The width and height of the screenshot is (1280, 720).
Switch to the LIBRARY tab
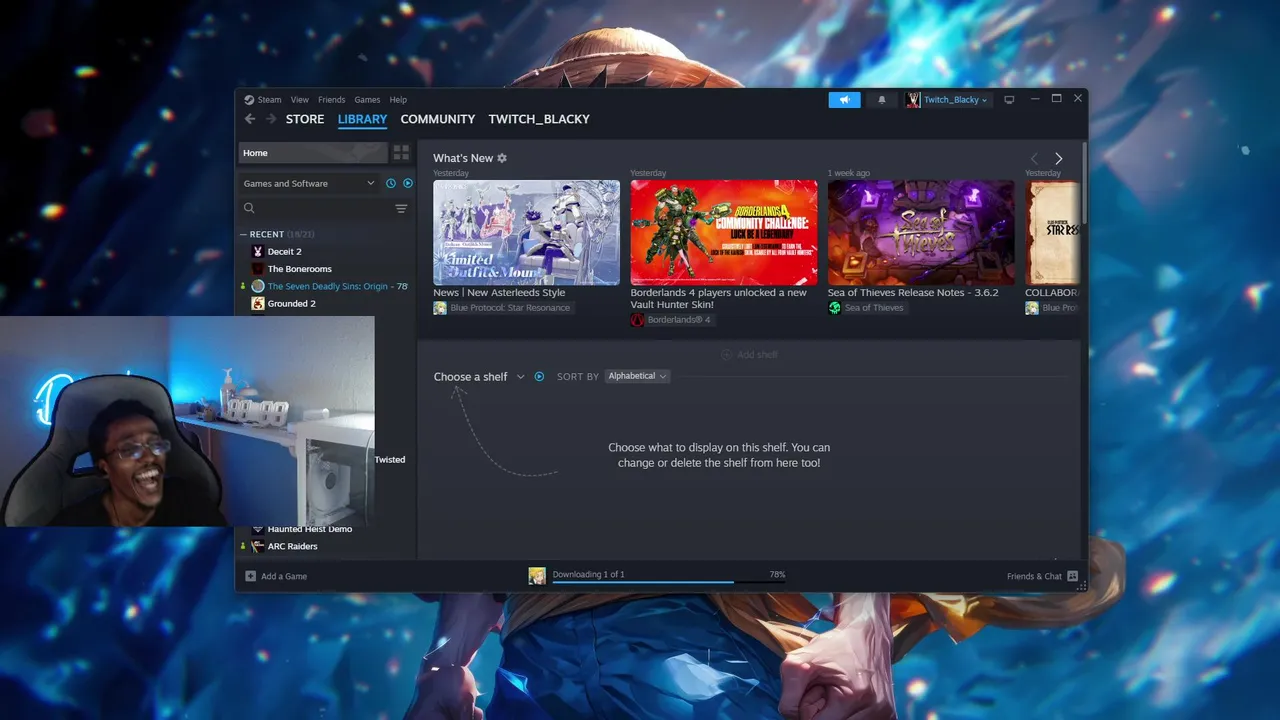(x=362, y=119)
